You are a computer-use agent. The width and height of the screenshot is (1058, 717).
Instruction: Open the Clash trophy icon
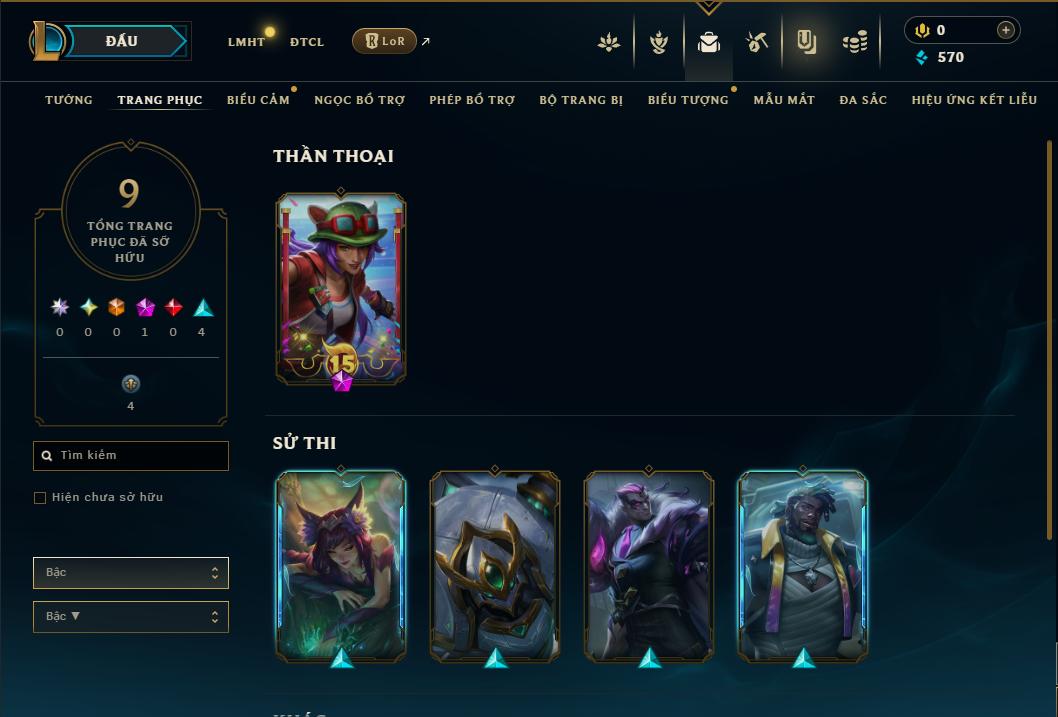[659, 42]
